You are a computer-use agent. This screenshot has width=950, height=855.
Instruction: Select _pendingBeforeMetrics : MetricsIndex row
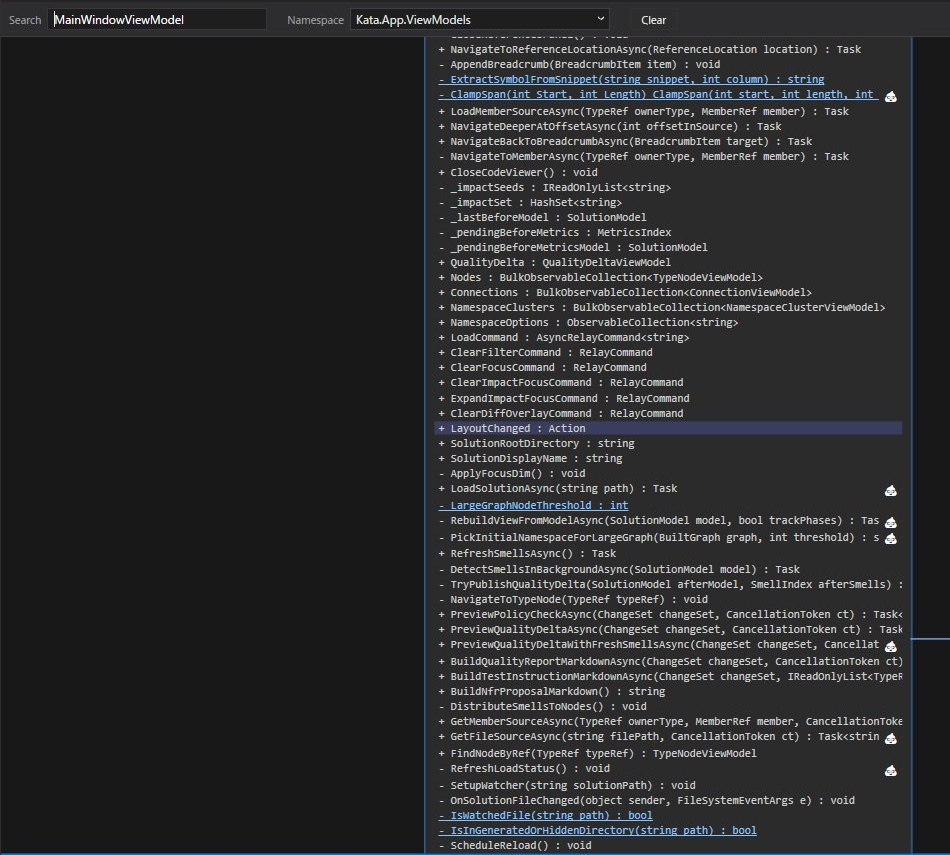click(554, 233)
